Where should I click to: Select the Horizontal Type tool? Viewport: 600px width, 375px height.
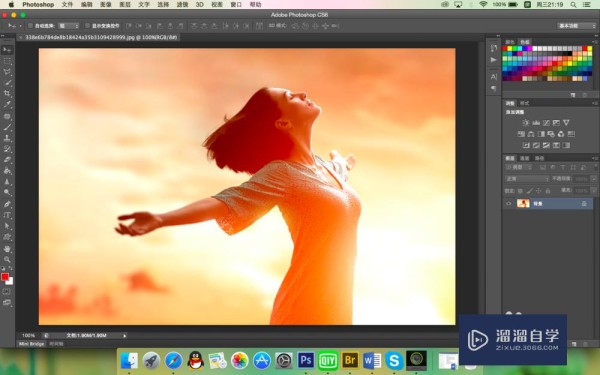[7, 215]
